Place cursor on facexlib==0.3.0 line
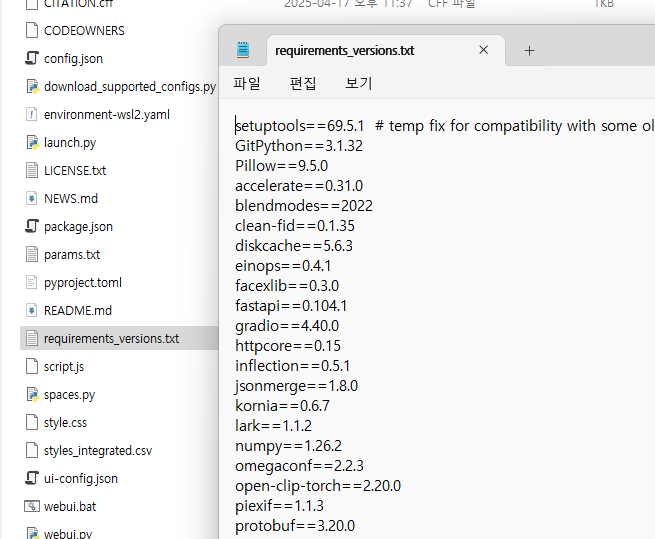The height and width of the screenshot is (539, 655). [x=287, y=286]
